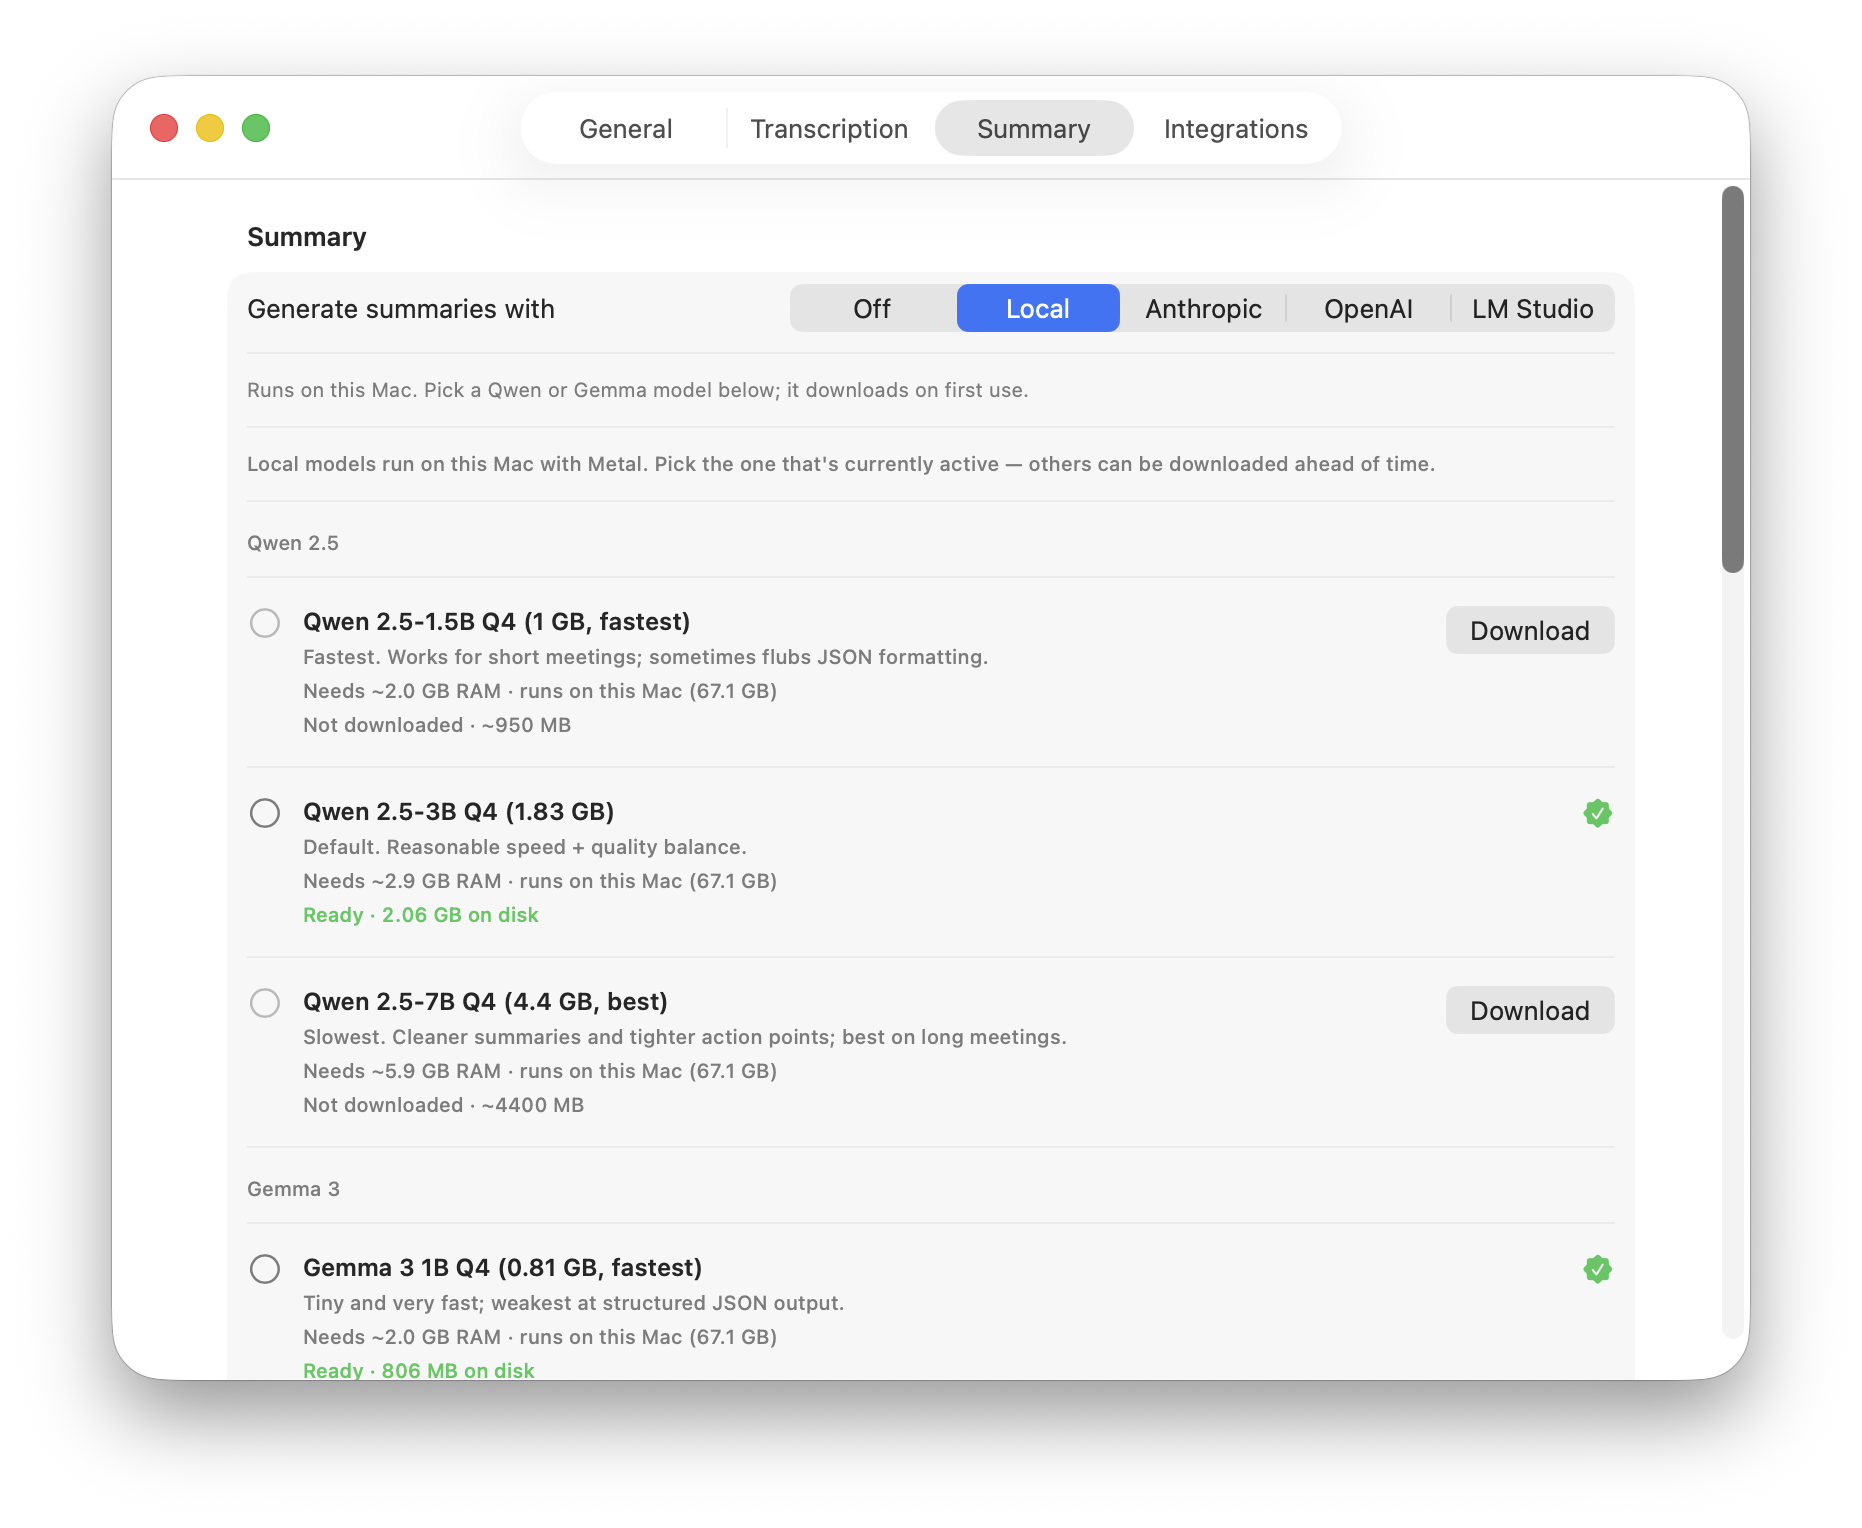Select the Gemma 3 1B Q4 radio button
Viewport: 1862px width, 1528px height.
pos(265,1269)
